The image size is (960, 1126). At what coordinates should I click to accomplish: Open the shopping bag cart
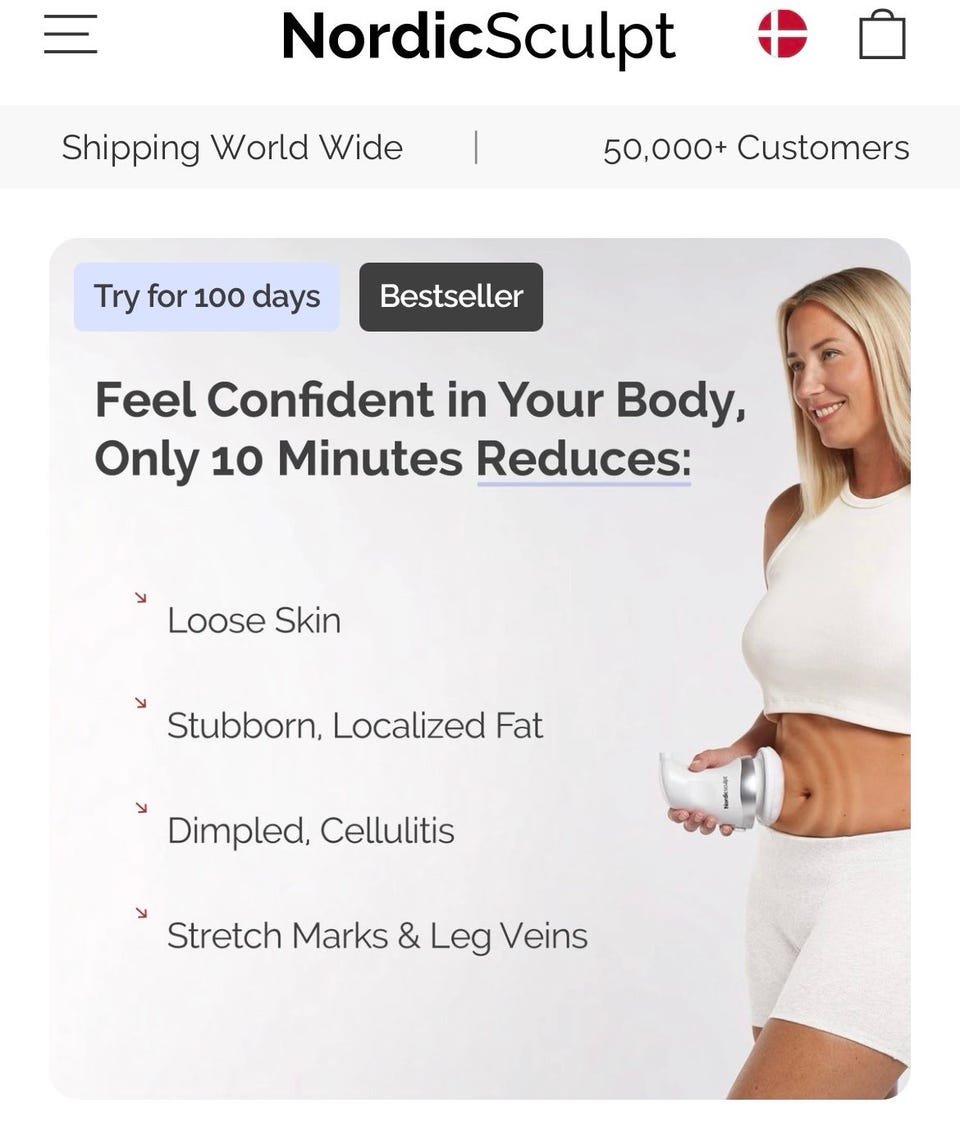(x=882, y=34)
